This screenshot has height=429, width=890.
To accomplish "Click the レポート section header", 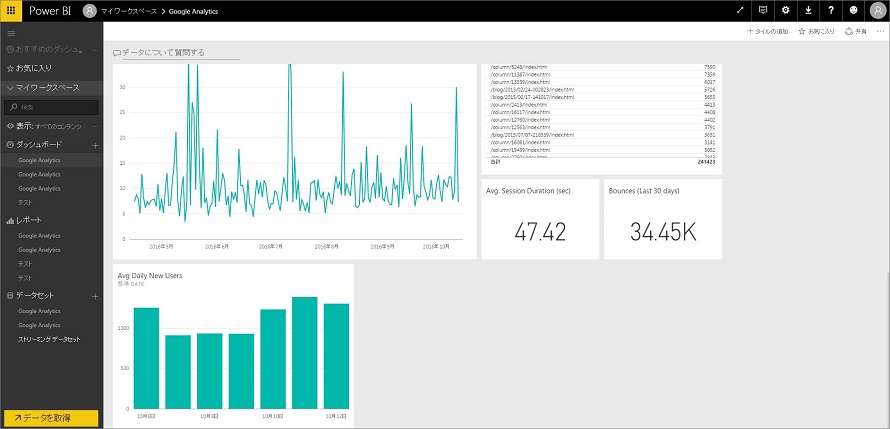I will tap(24, 220).
